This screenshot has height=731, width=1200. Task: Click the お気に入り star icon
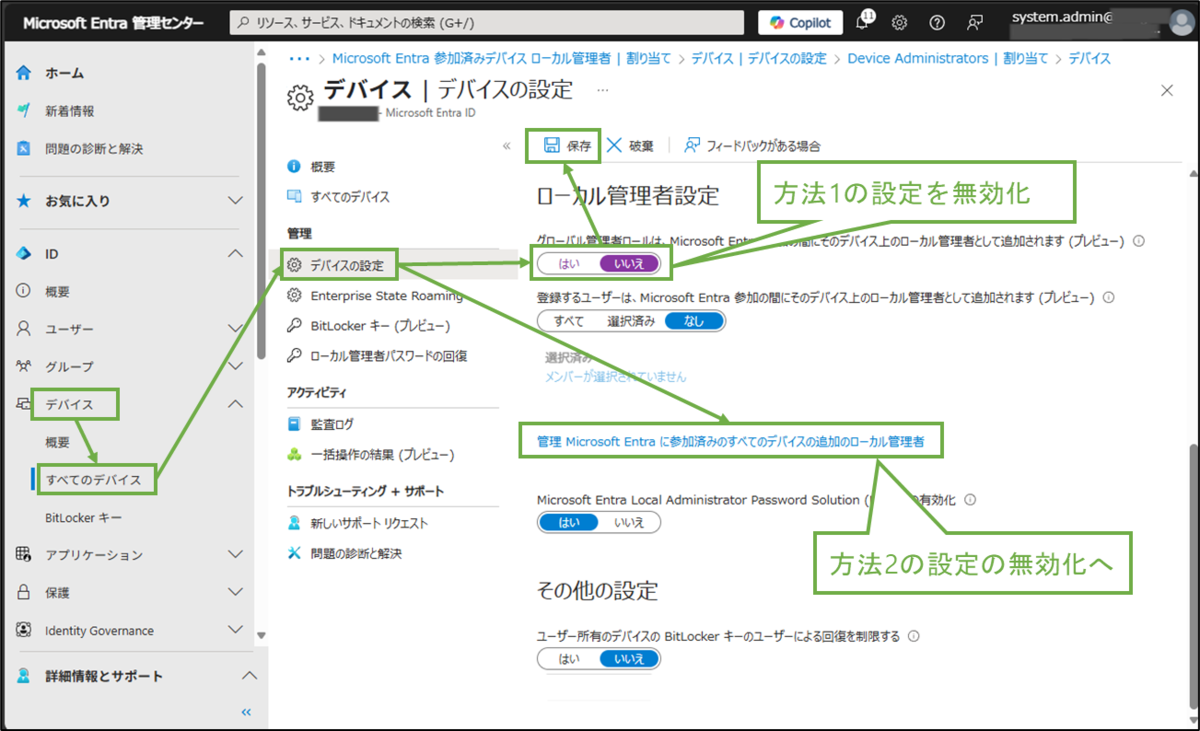pyautogui.click(x=24, y=201)
